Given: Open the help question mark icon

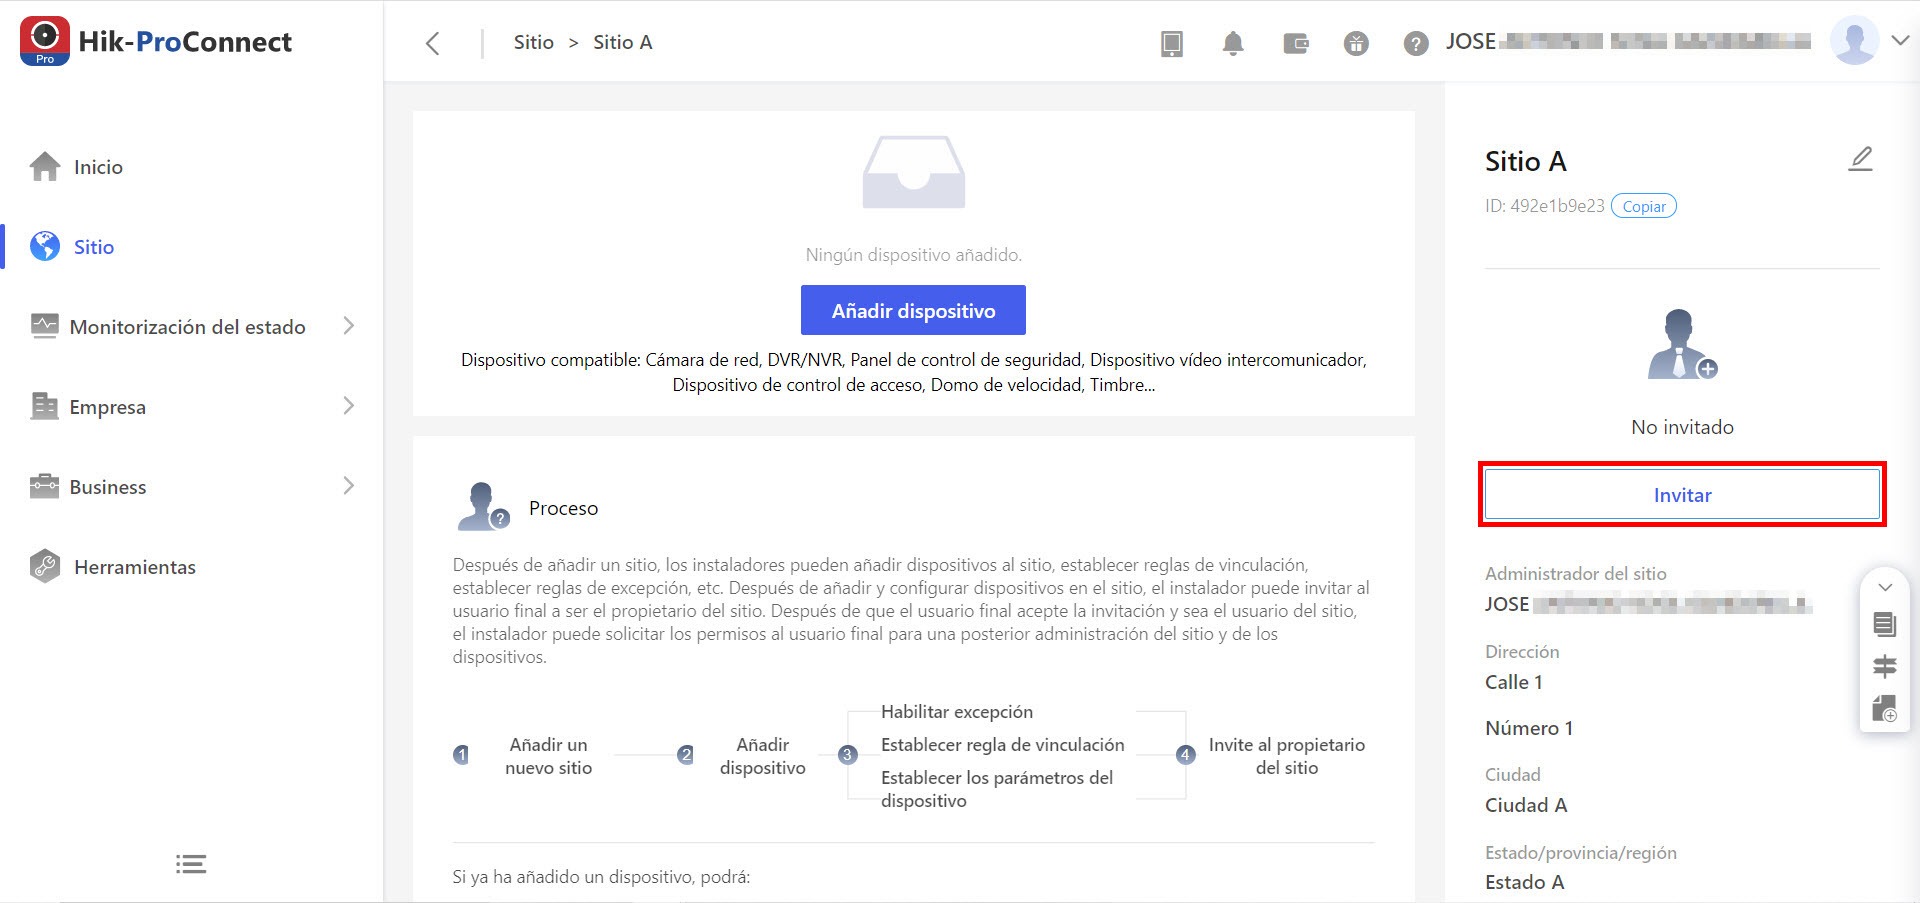Looking at the screenshot, I should [x=1416, y=43].
